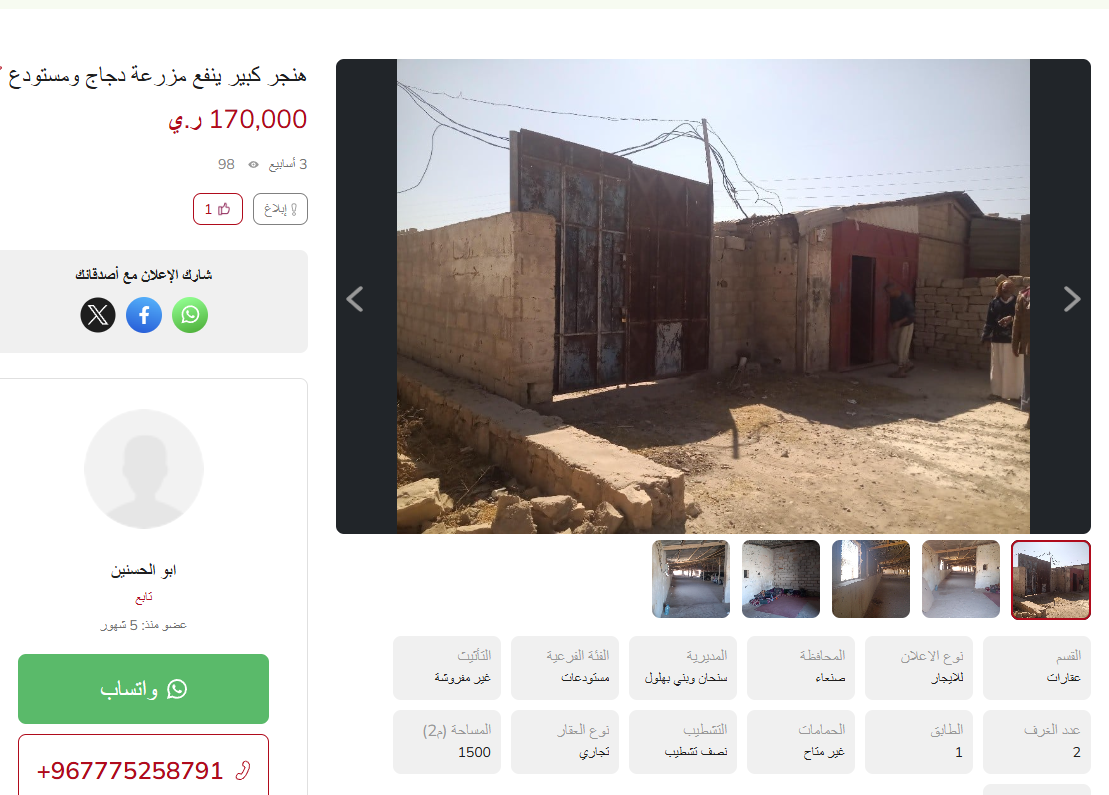The width and height of the screenshot is (1109, 795).
Task: Contact seller via green واتساب button
Action: [x=144, y=689]
